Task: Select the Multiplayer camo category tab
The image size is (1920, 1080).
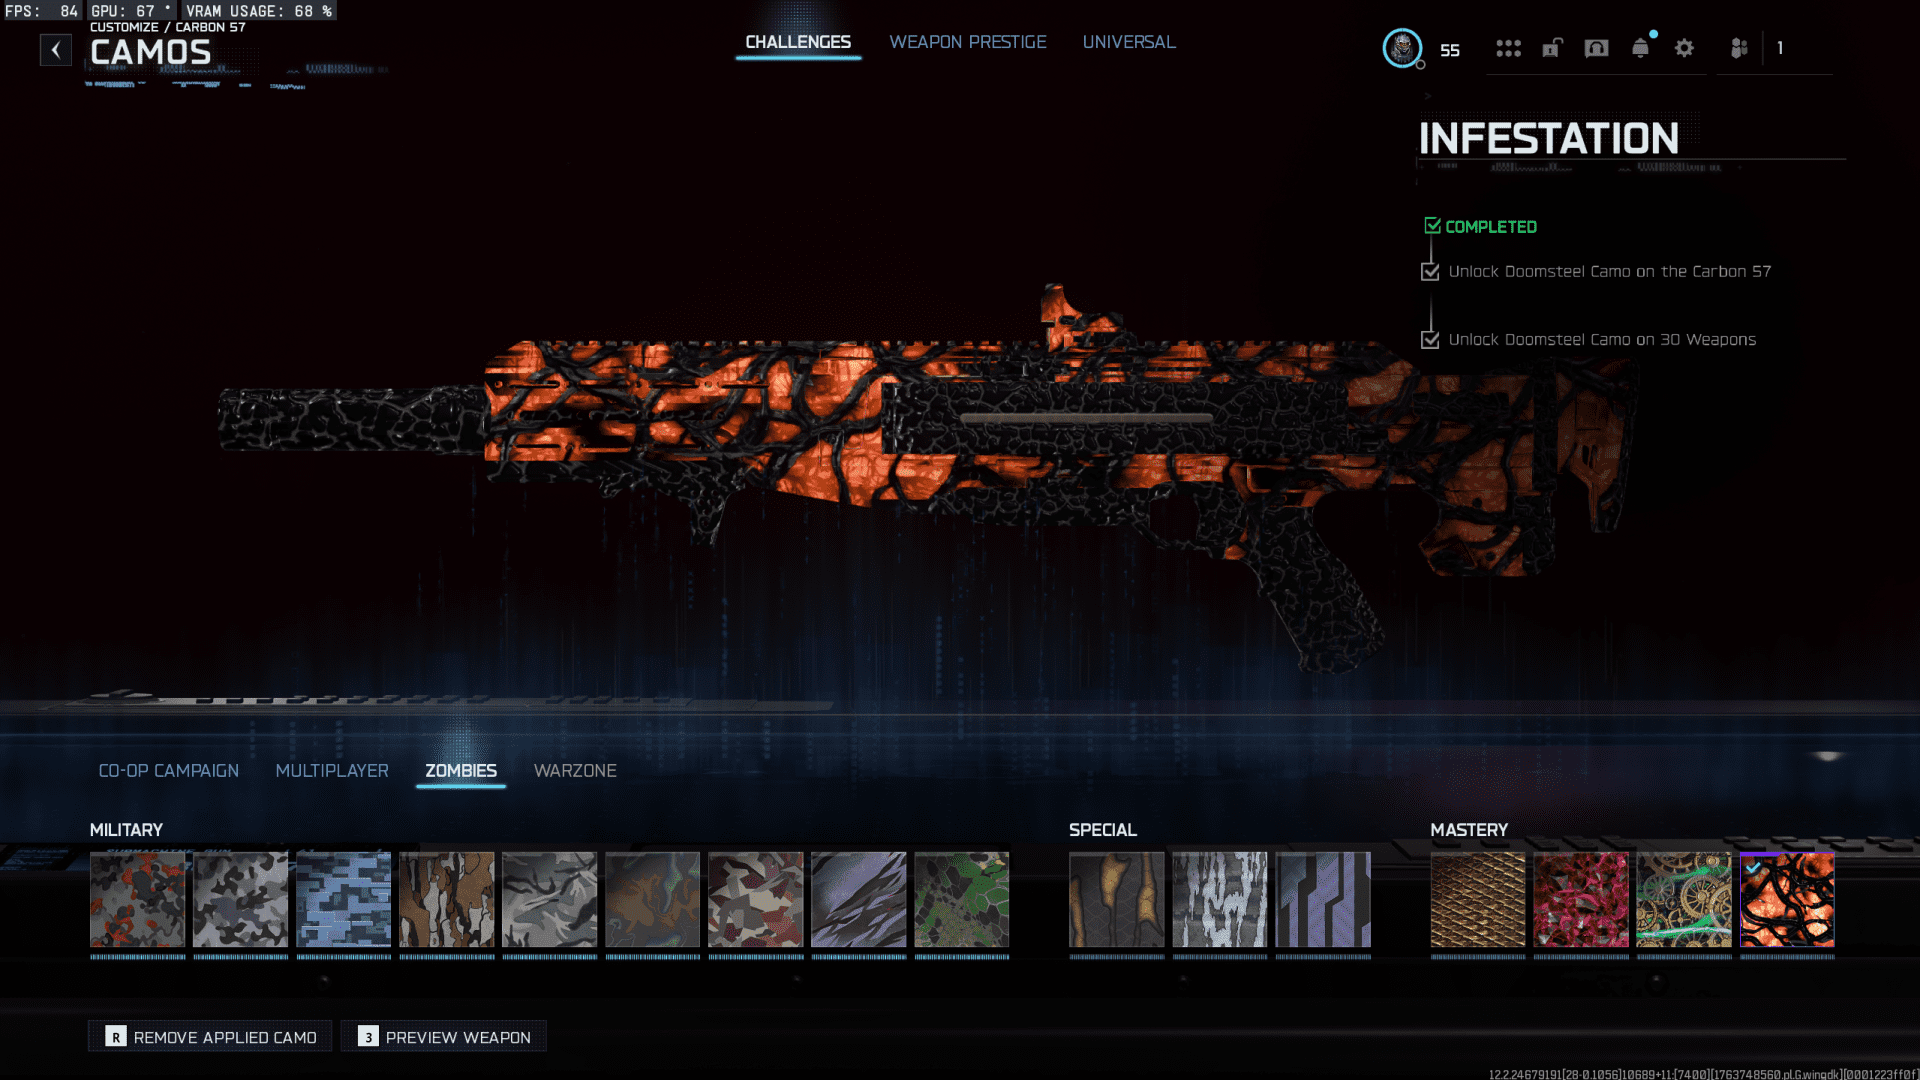Action: point(332,771)
